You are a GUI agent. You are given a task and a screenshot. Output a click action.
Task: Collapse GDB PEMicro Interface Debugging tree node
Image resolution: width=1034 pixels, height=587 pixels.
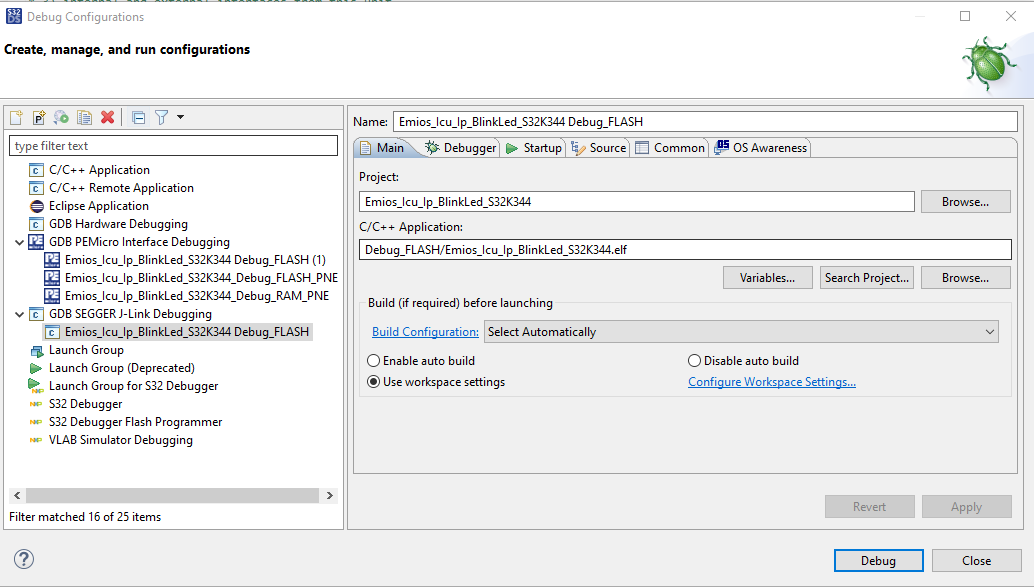(x=21, y=241)
